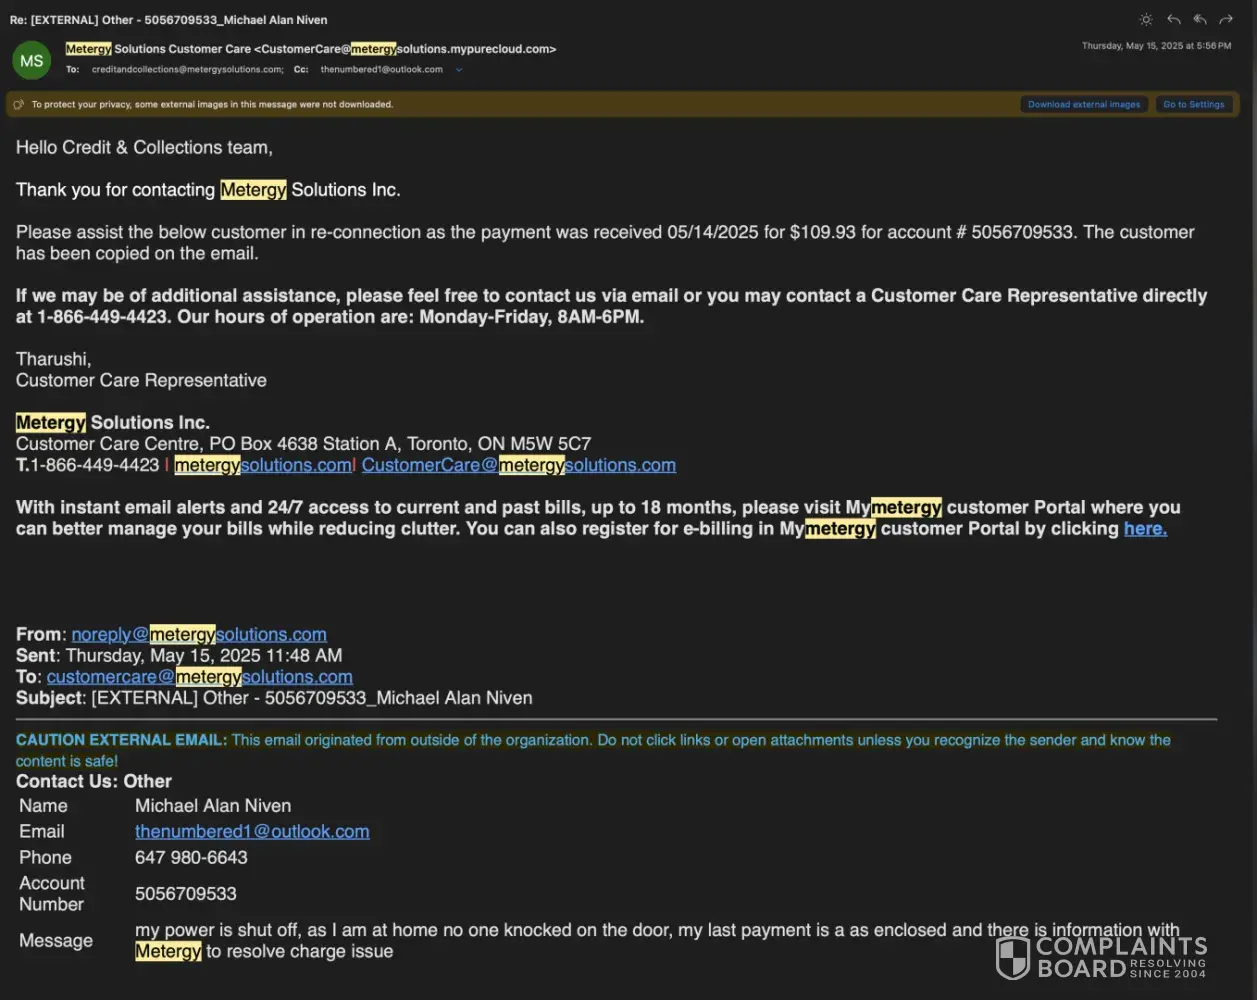The image size is (1257, 1000).
Task: Click signature line 'Customer Care Representative'
Action: pyautogui.click(x=141, y=380)
